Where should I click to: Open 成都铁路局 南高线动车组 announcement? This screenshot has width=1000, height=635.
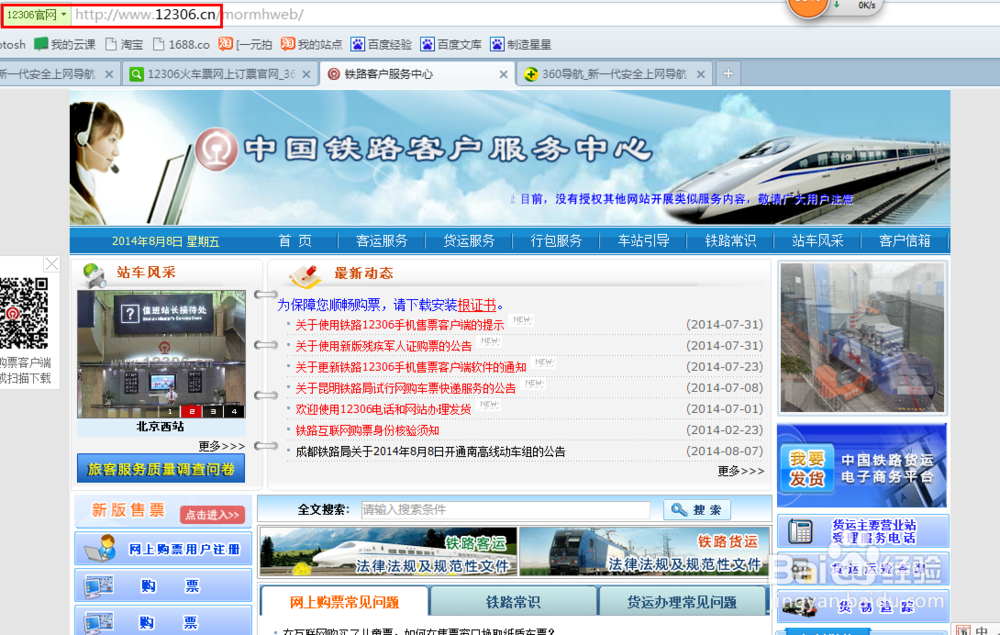pyautogui.click(x=430, y=451)
